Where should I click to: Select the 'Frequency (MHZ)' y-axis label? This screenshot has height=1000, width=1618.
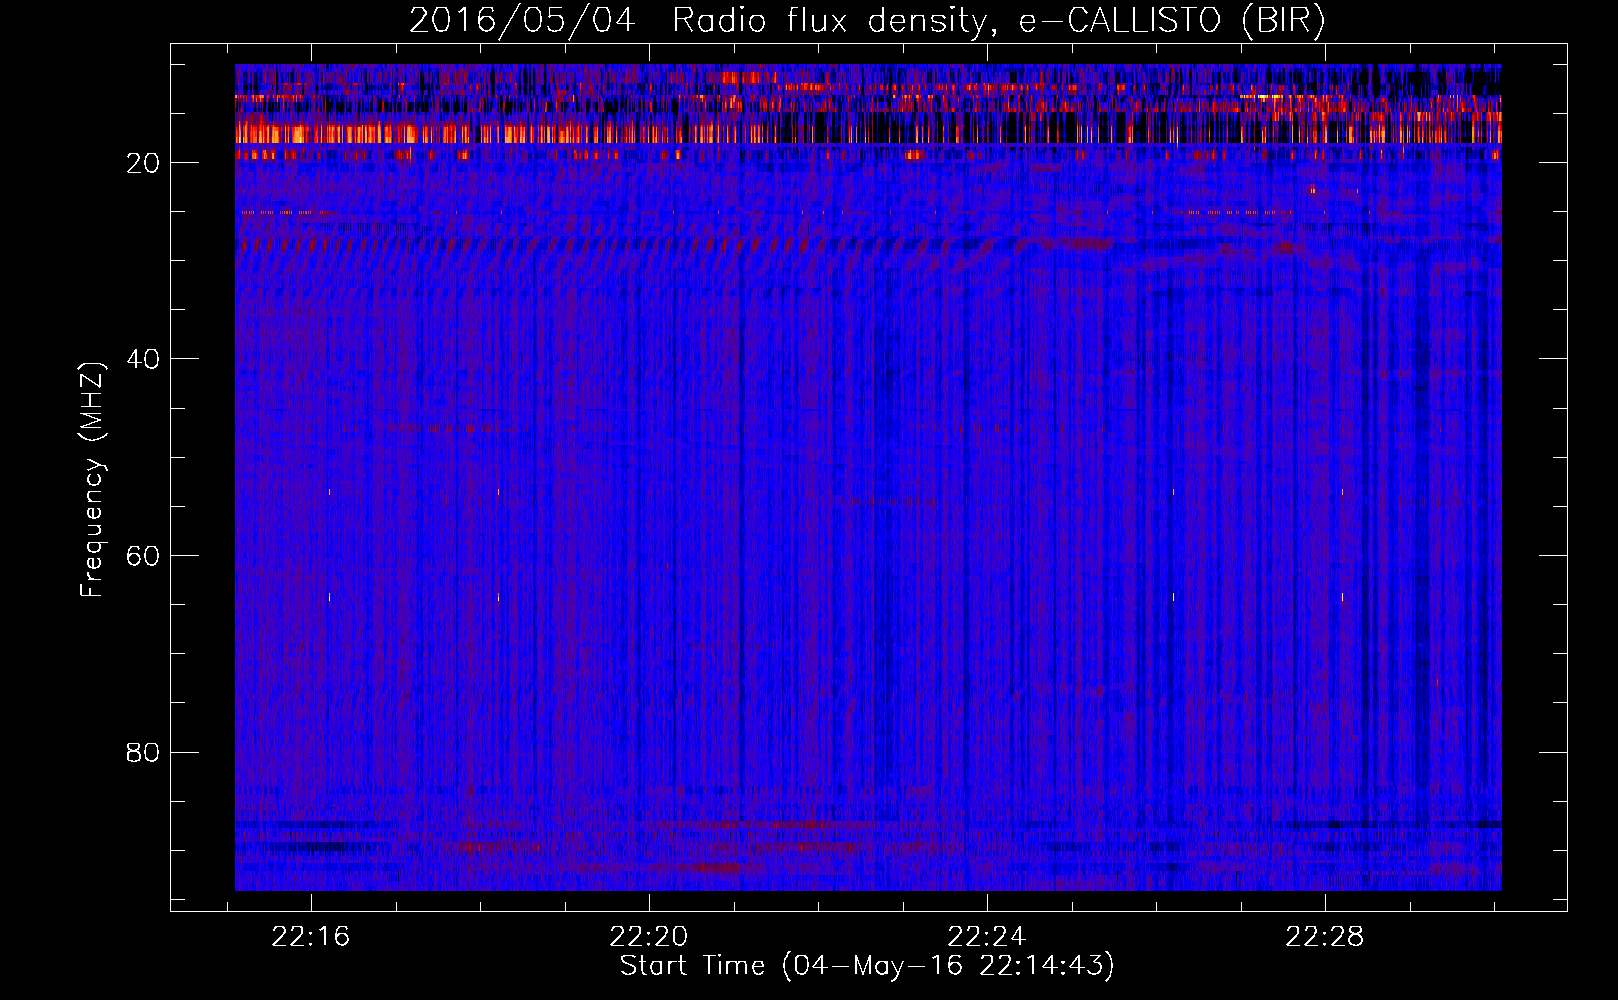point(92,480)
